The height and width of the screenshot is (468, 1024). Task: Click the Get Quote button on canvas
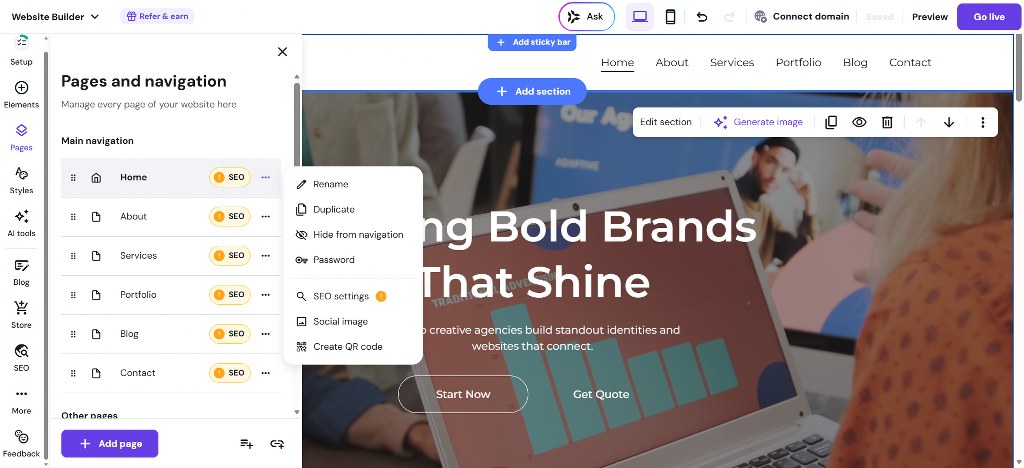coord(601,394)
